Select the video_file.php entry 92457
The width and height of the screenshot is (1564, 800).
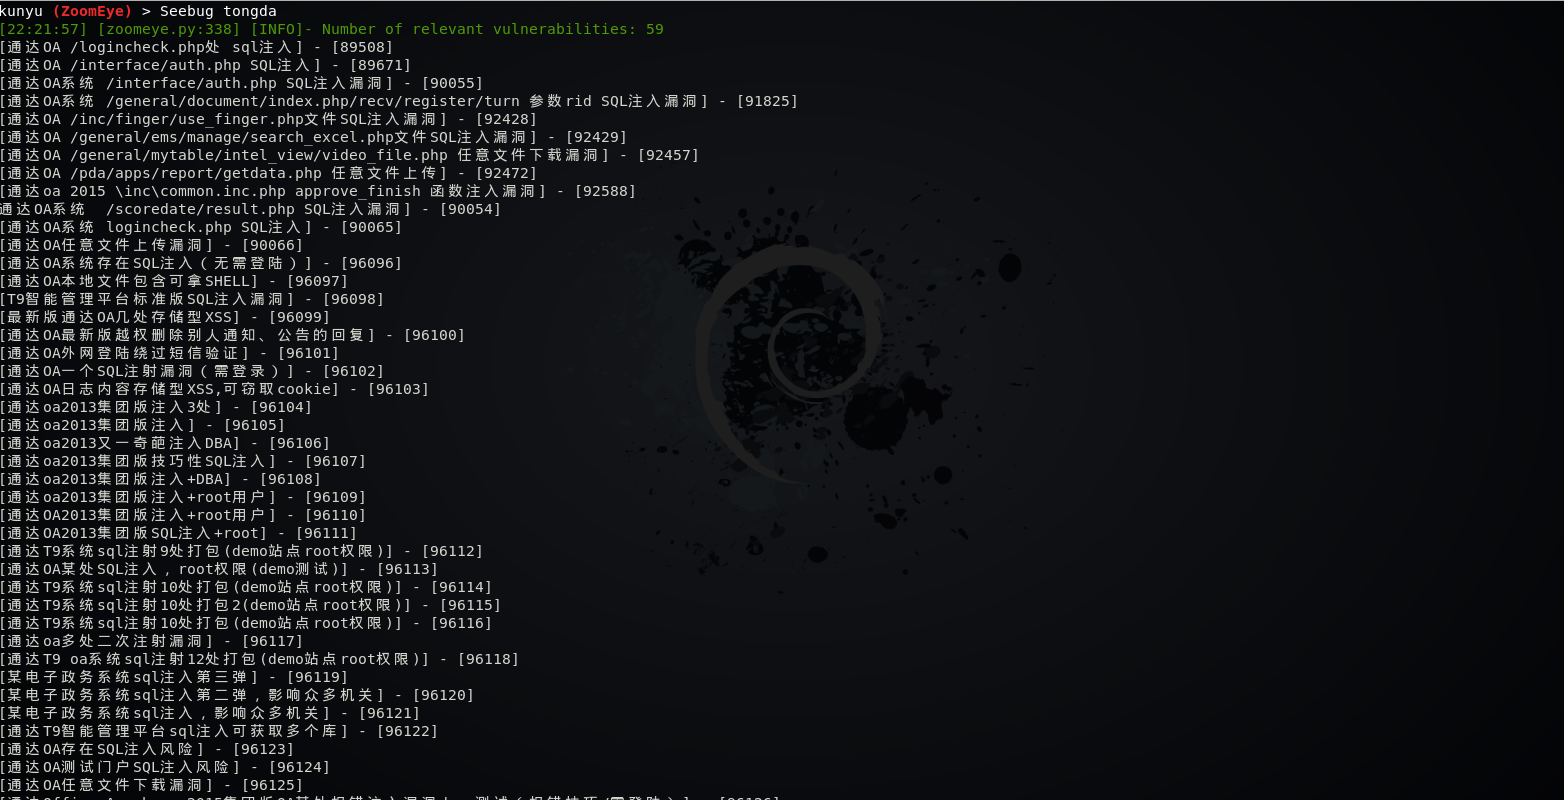click(x=350, y=155)
